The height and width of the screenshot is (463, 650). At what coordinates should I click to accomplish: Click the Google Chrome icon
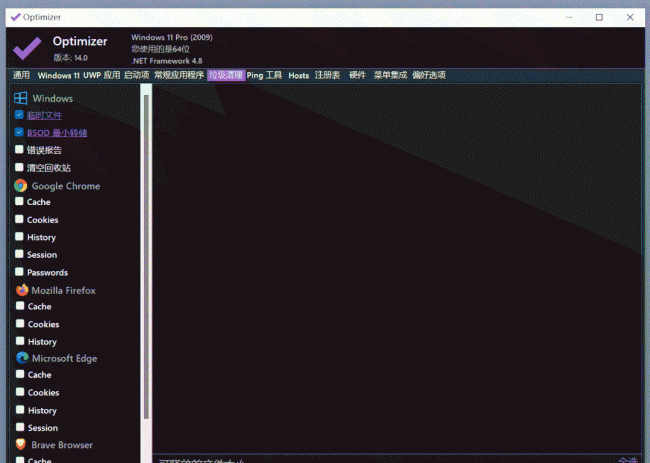coord(20,185)
